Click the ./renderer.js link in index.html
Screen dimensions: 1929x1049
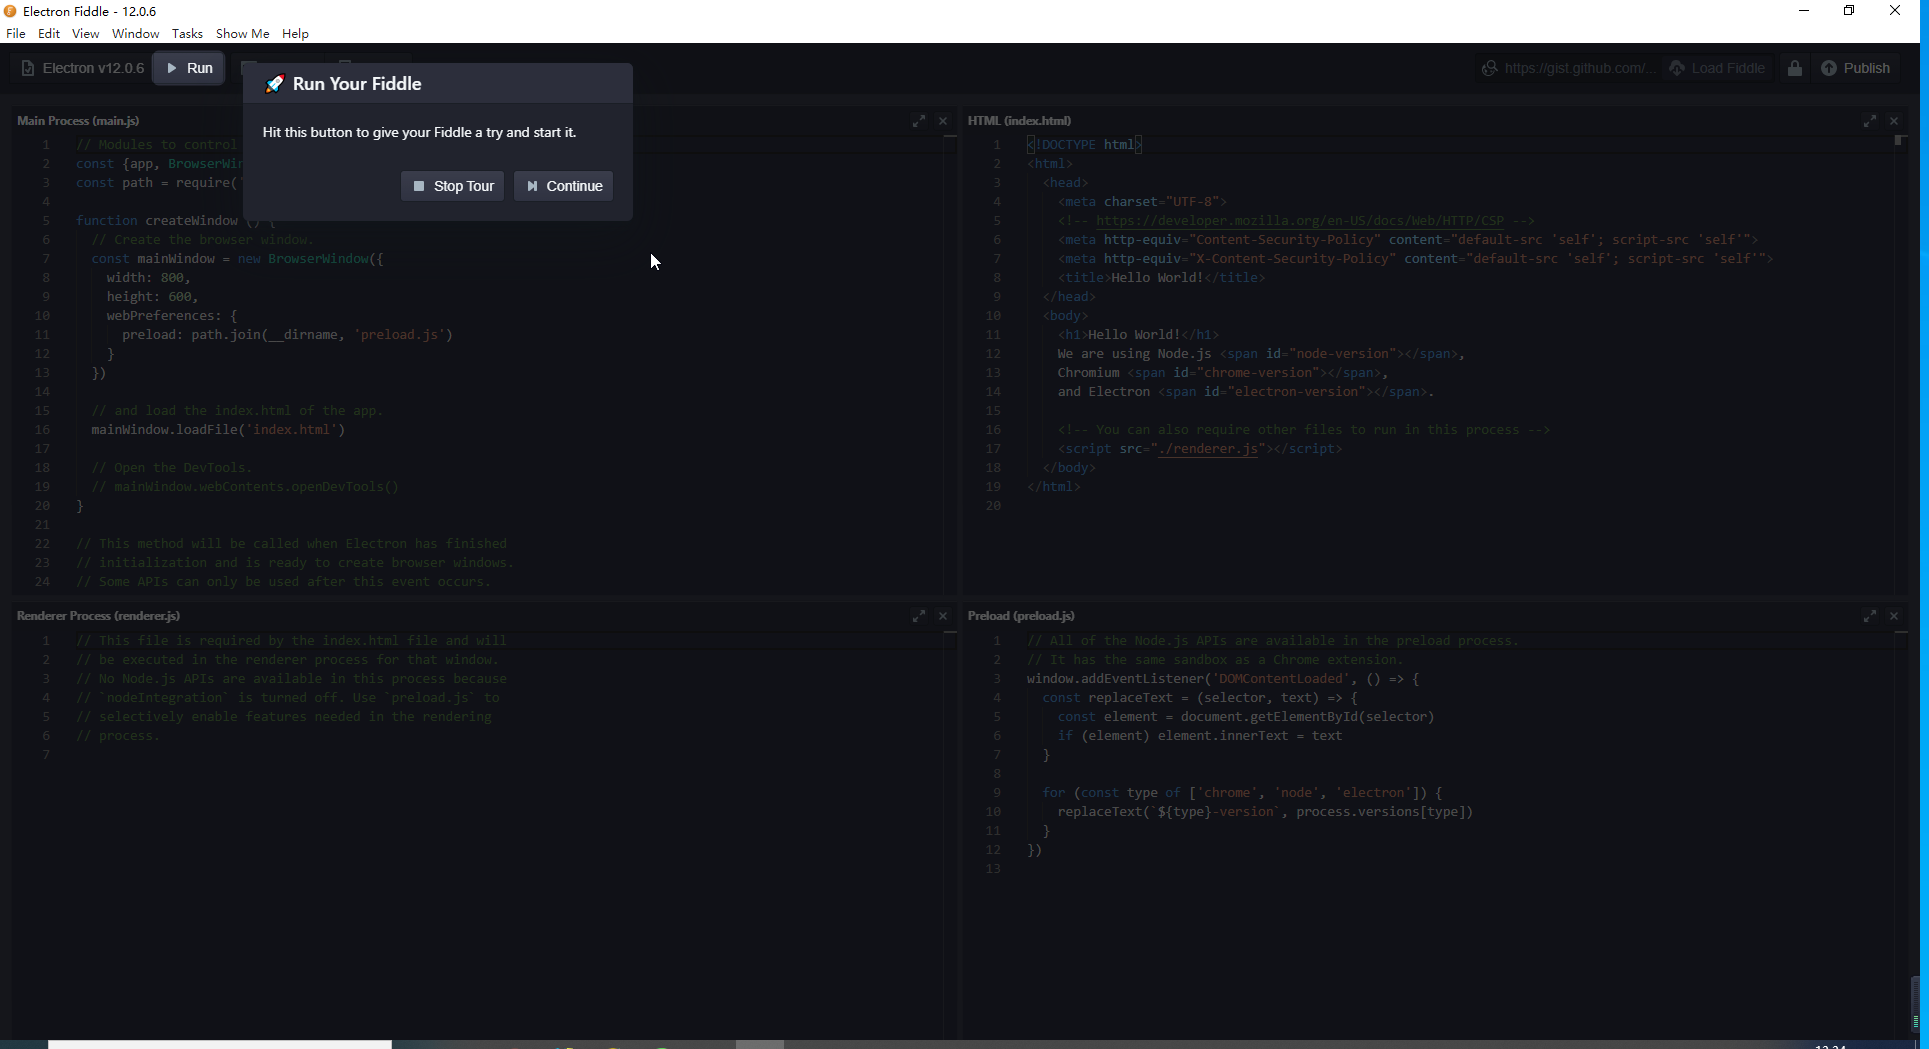pyautogui.click(x=1208, y=449)
